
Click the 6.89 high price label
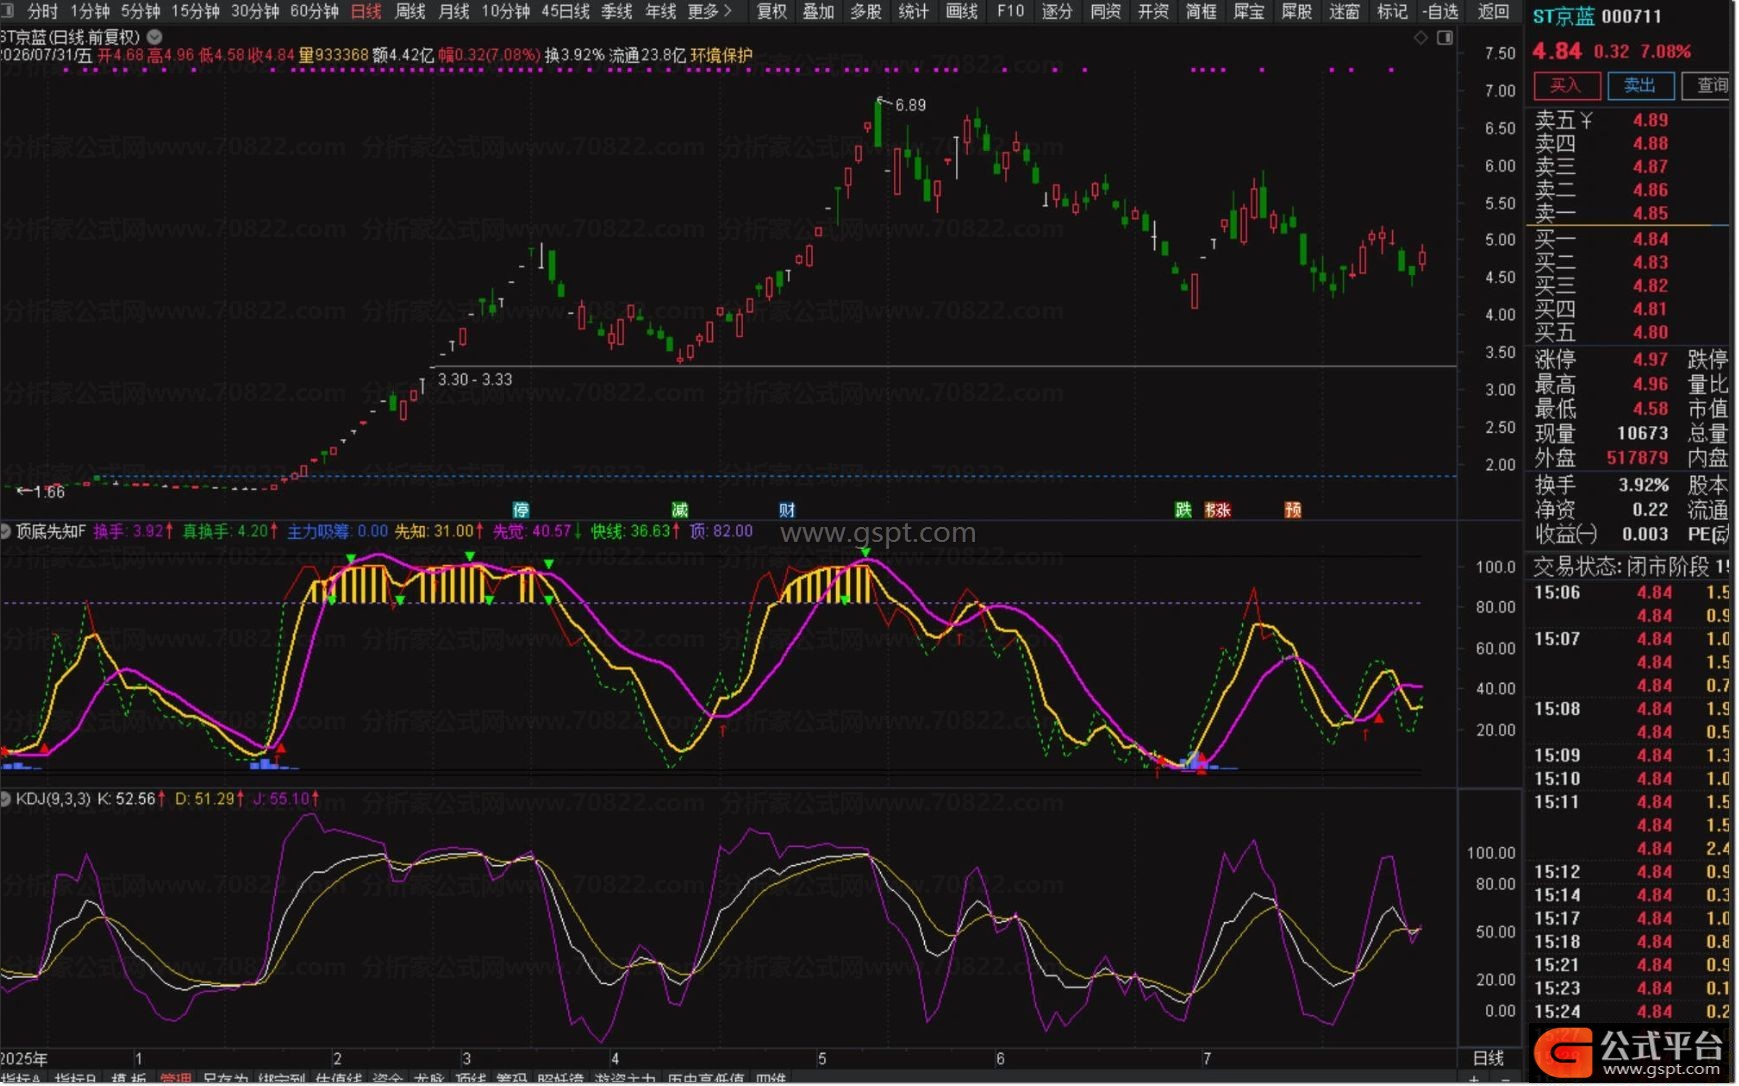point(910,105)
